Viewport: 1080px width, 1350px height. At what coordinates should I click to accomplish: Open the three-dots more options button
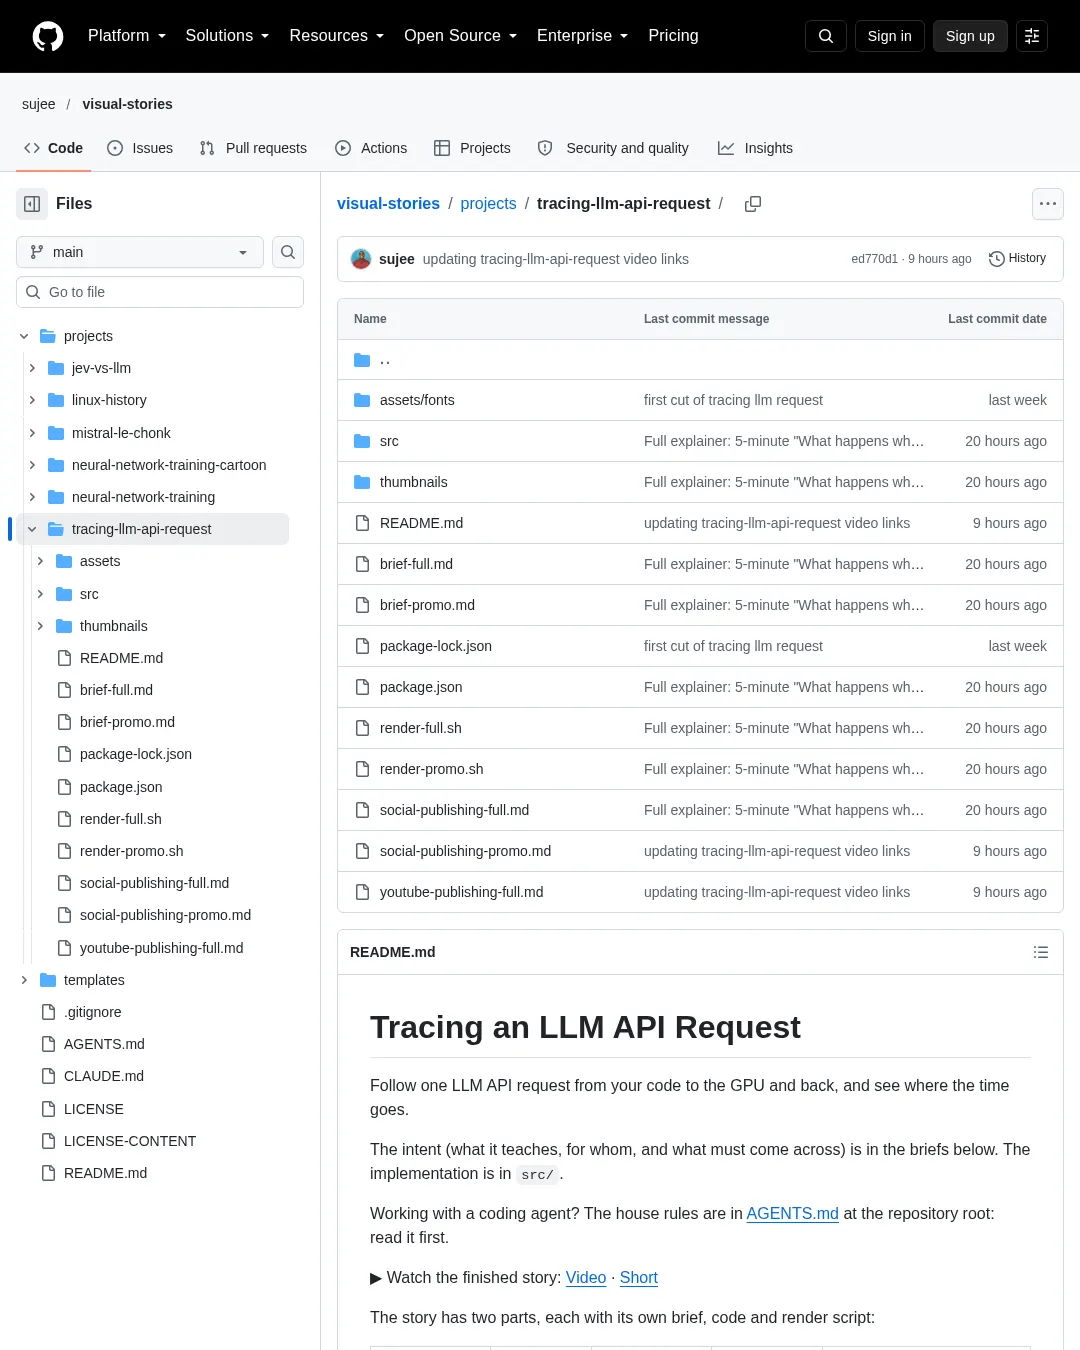coord(1048,204)
